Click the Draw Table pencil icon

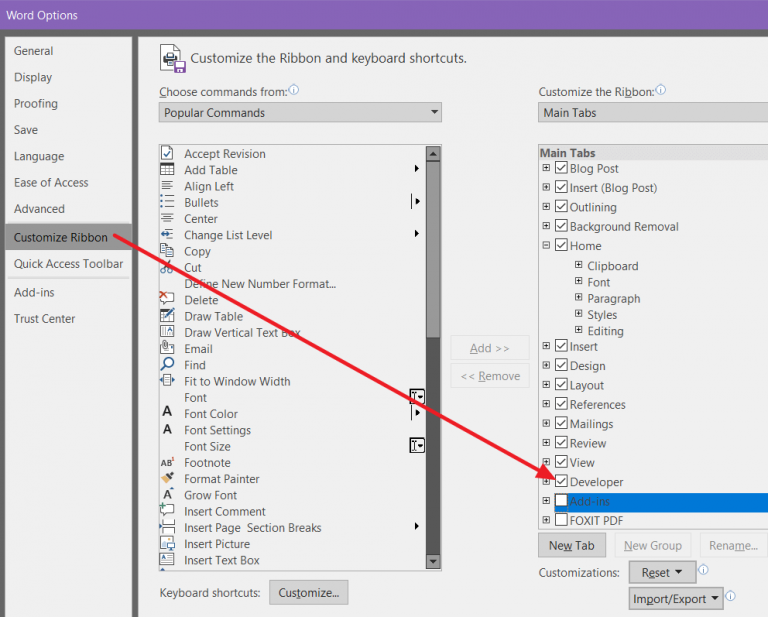click(167, 315)
